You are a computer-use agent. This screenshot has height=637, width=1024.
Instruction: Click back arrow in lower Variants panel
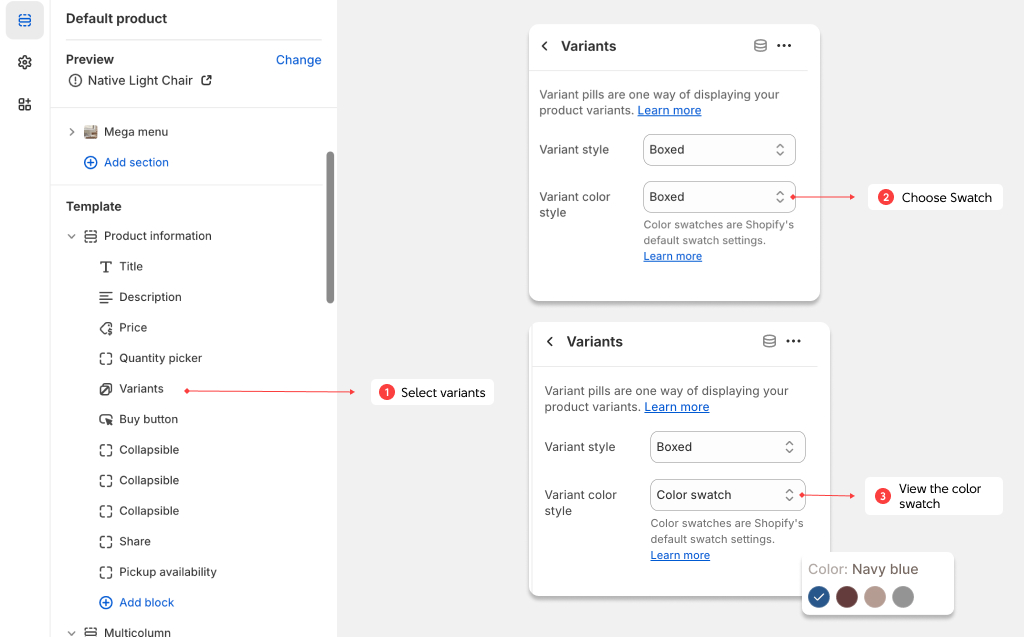tap(550, 342)
